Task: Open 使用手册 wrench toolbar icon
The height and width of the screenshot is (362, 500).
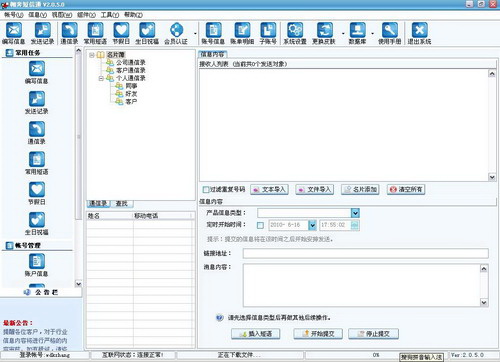Action: tap(390, 33)
